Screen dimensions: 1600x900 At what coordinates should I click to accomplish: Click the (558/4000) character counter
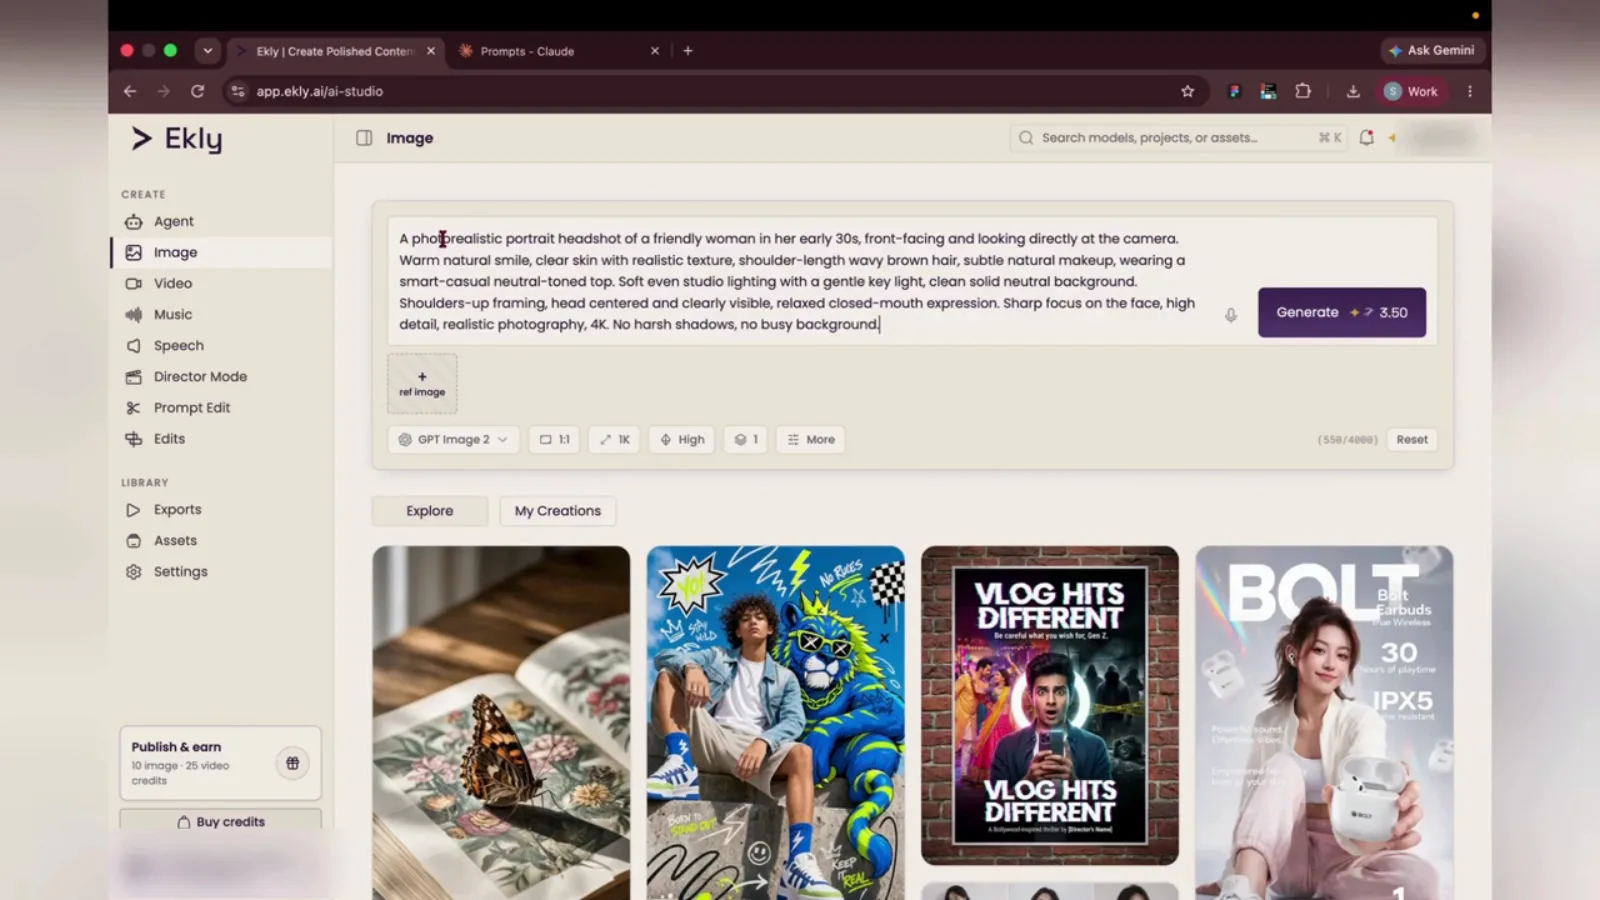pyautogui.click(x=1347, y=440)
